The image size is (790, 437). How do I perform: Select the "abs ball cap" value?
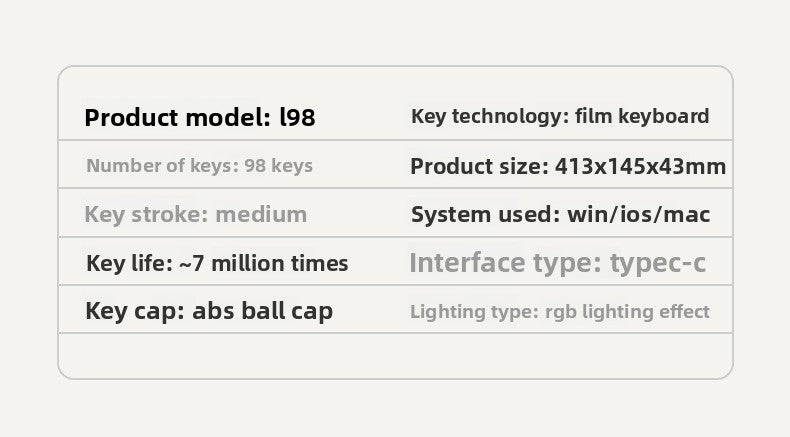262,311
